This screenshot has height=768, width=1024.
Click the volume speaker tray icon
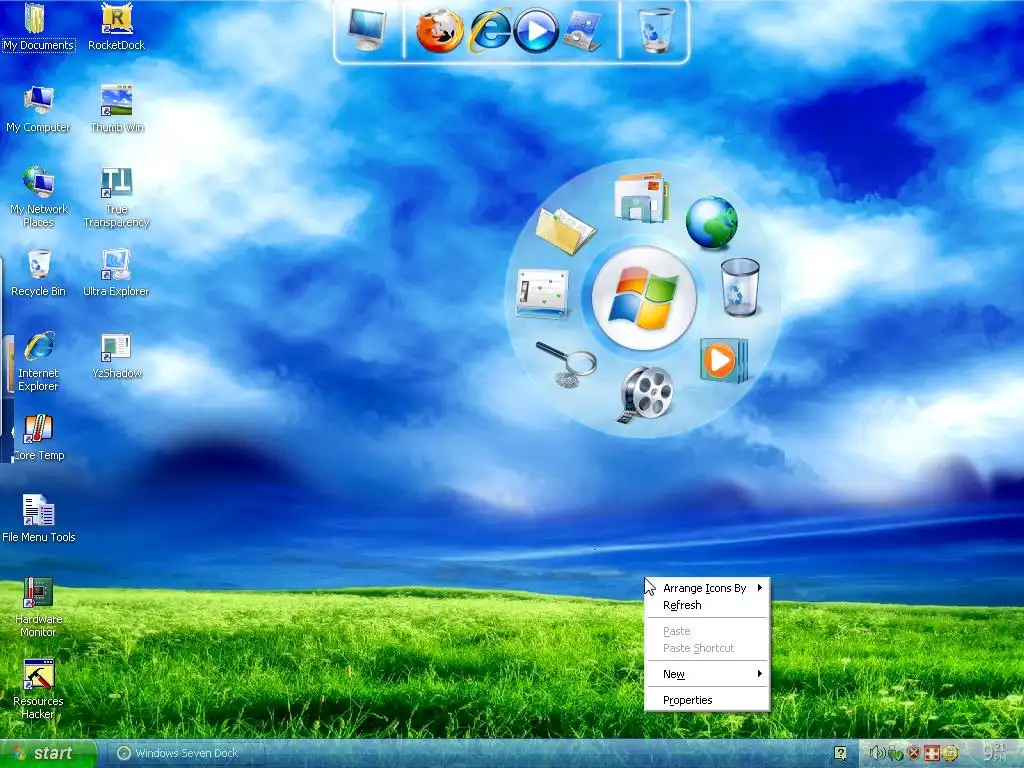pos(877,754)
